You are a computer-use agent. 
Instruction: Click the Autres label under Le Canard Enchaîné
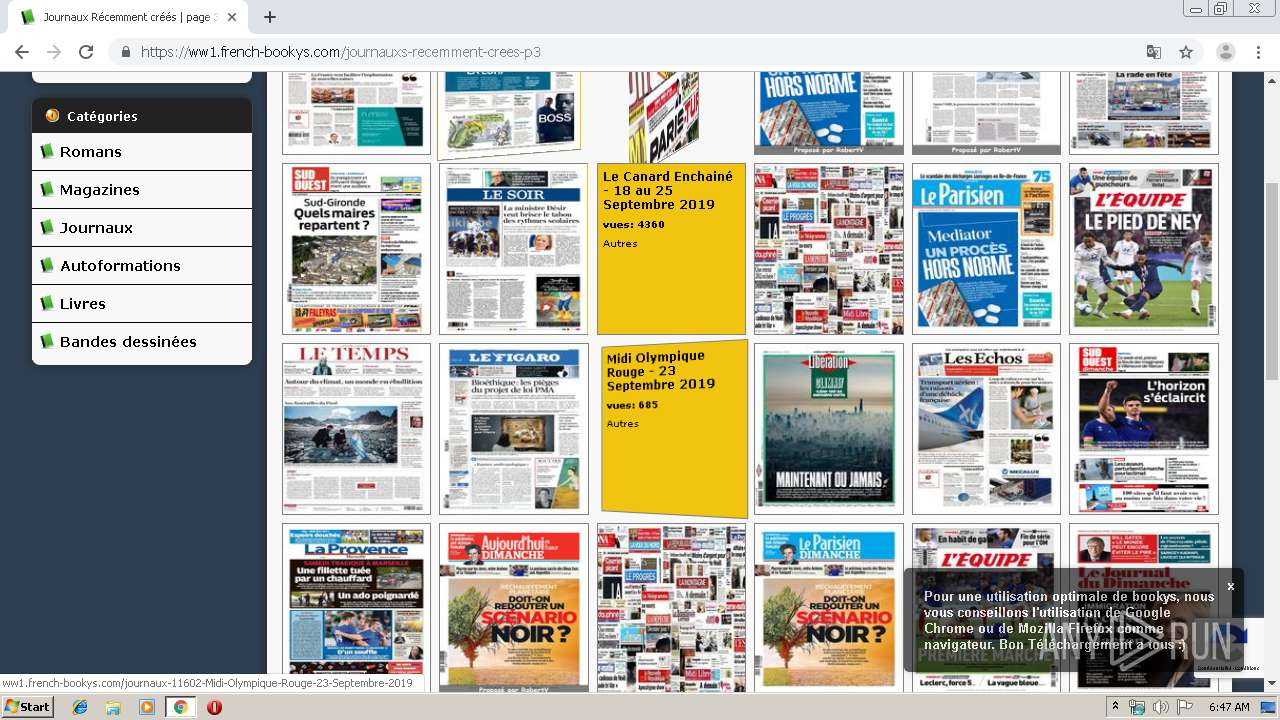coord(620,244)
